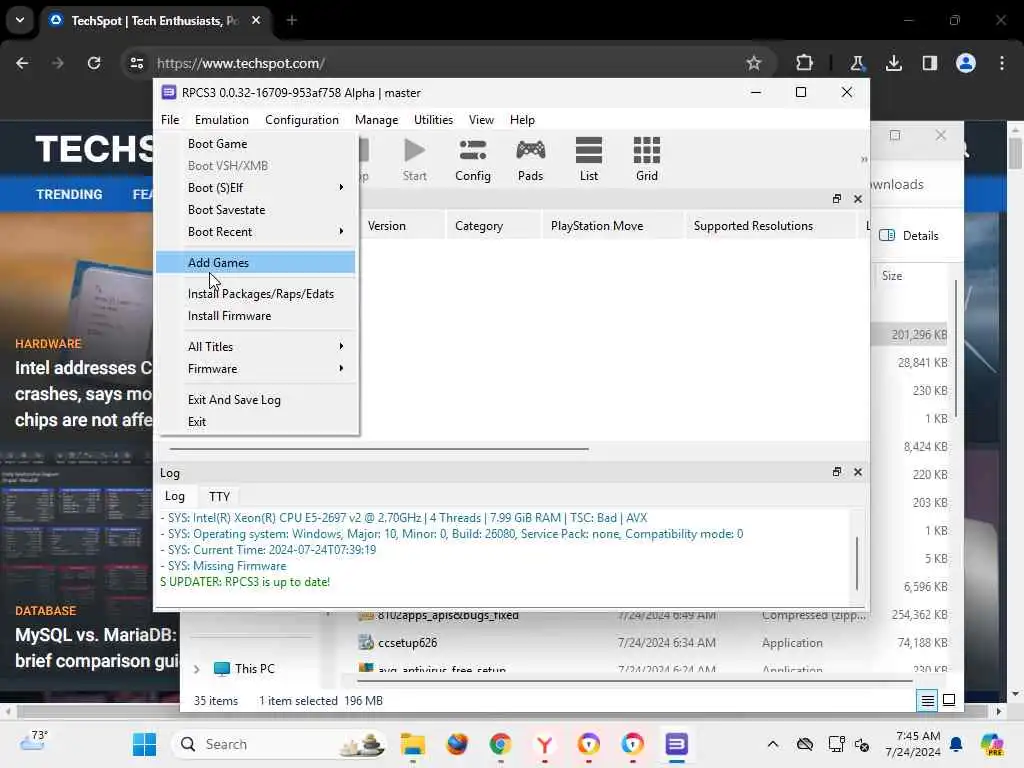
Task: Open Chrome three-dot menu
Action: (x=1002, y=63)
